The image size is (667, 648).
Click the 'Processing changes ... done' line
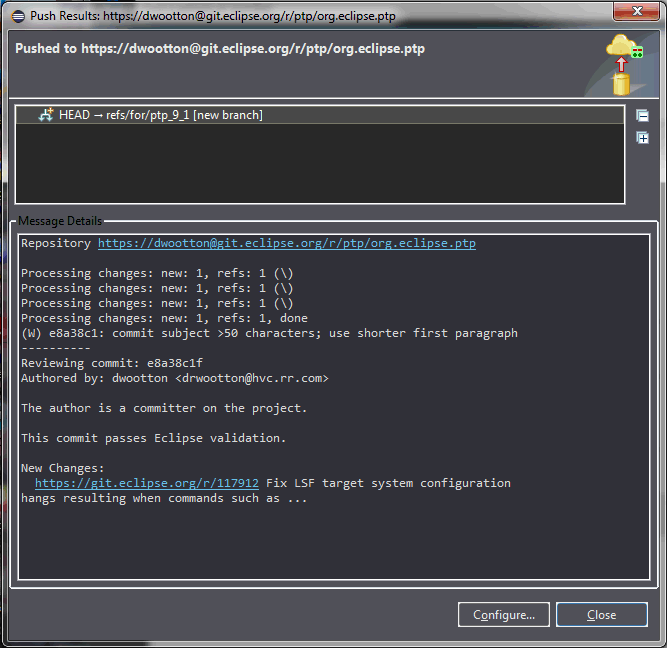[x=164, y=318]
